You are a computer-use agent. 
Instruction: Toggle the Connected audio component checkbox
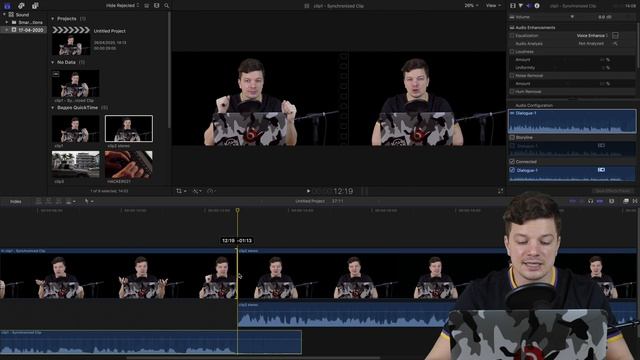pyautogui.click(x=512, y=162)
